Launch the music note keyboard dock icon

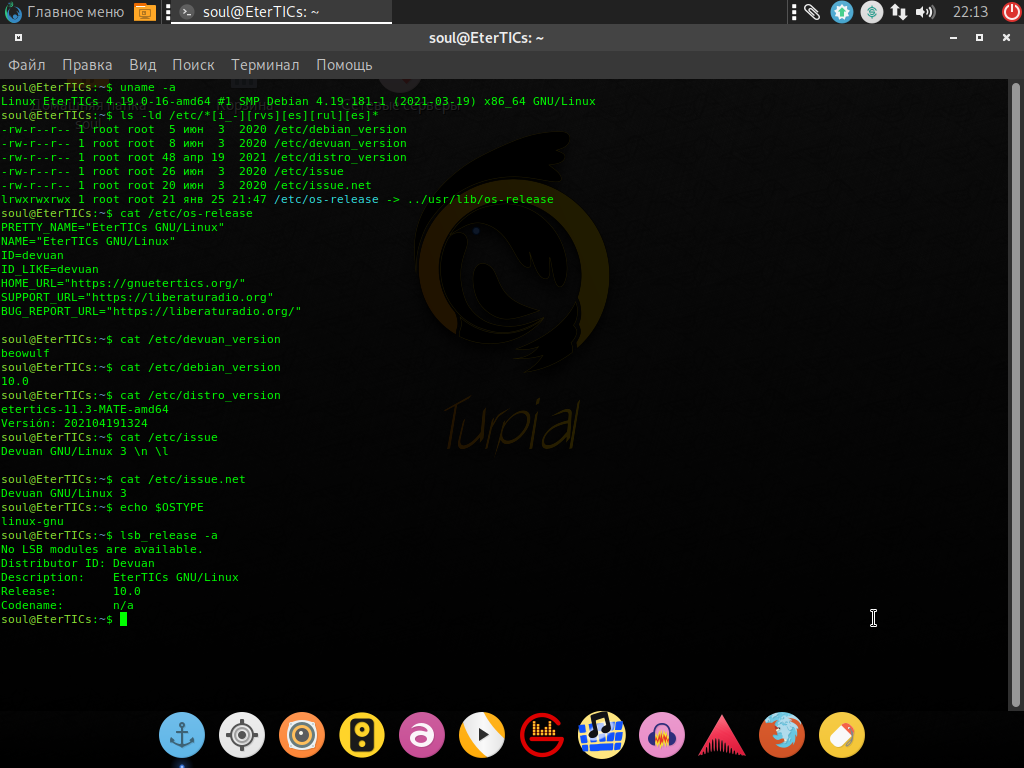click(601, 735)
